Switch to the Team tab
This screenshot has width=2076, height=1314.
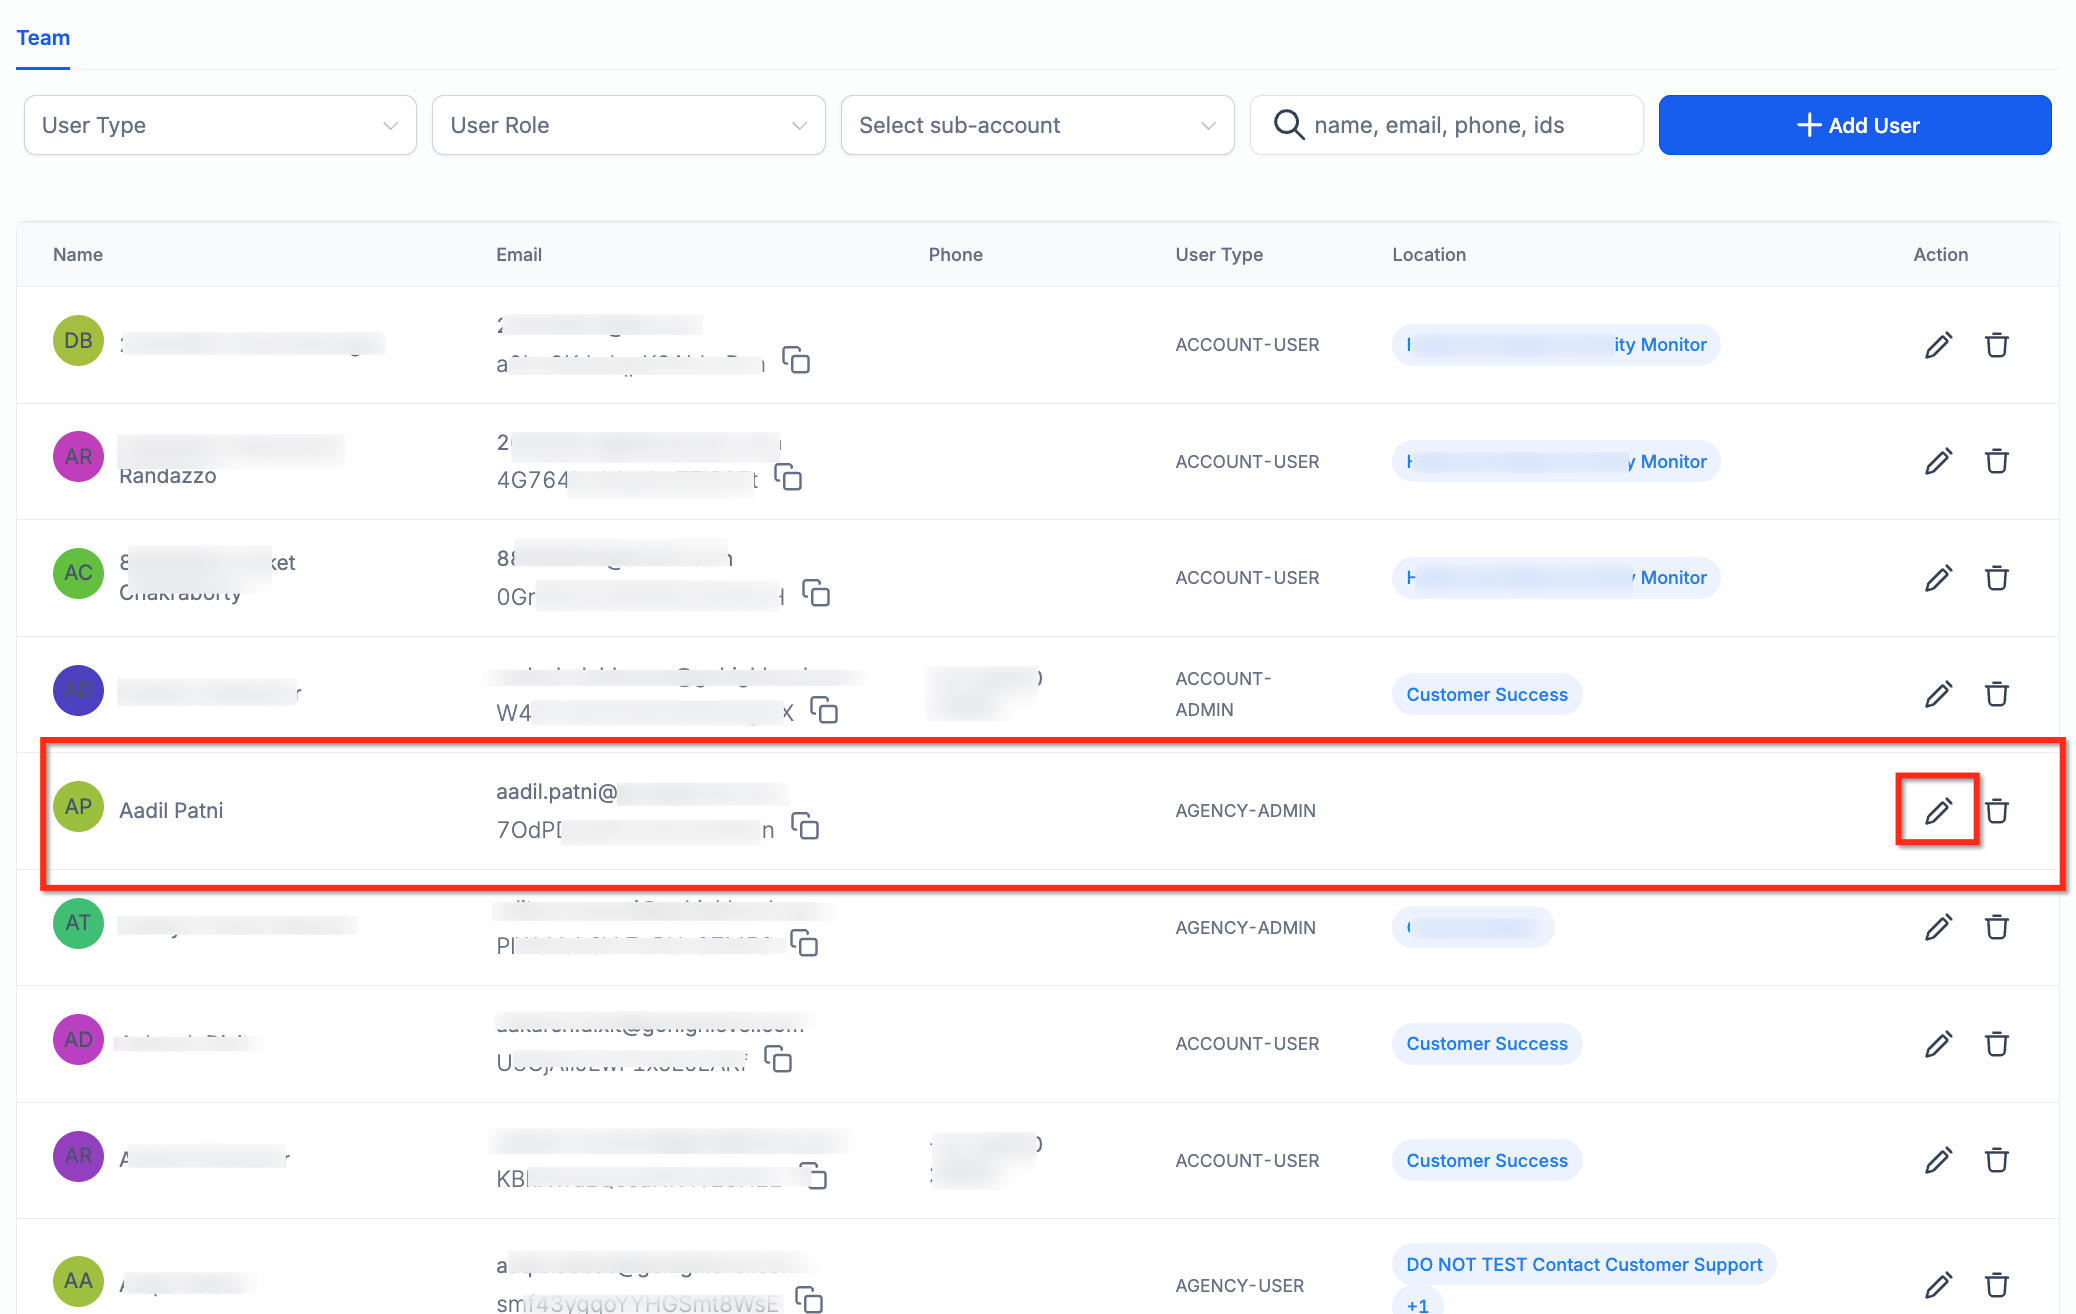[43, 38]
